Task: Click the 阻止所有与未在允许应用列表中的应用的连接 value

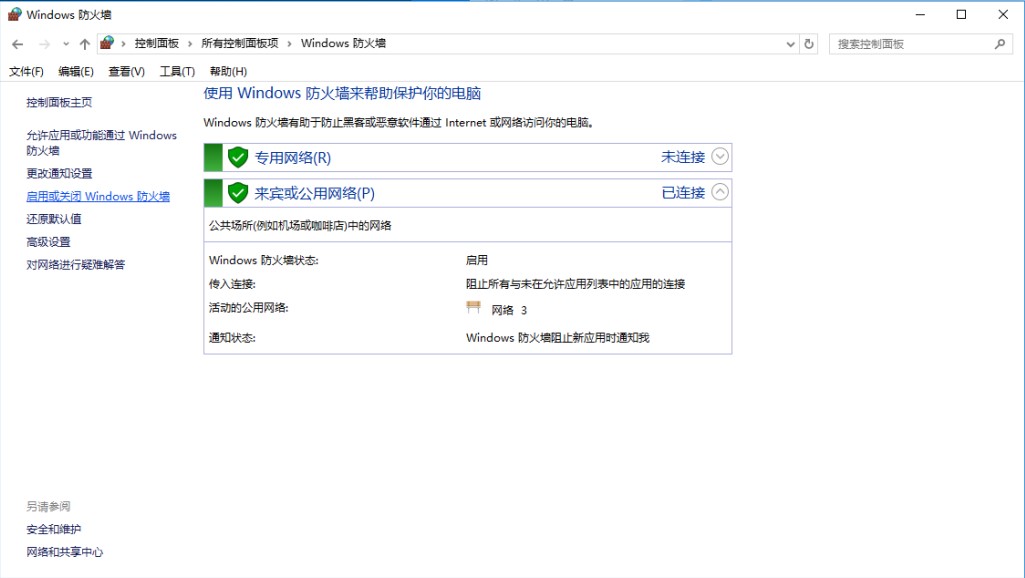Action: click(x=575, y=284)
